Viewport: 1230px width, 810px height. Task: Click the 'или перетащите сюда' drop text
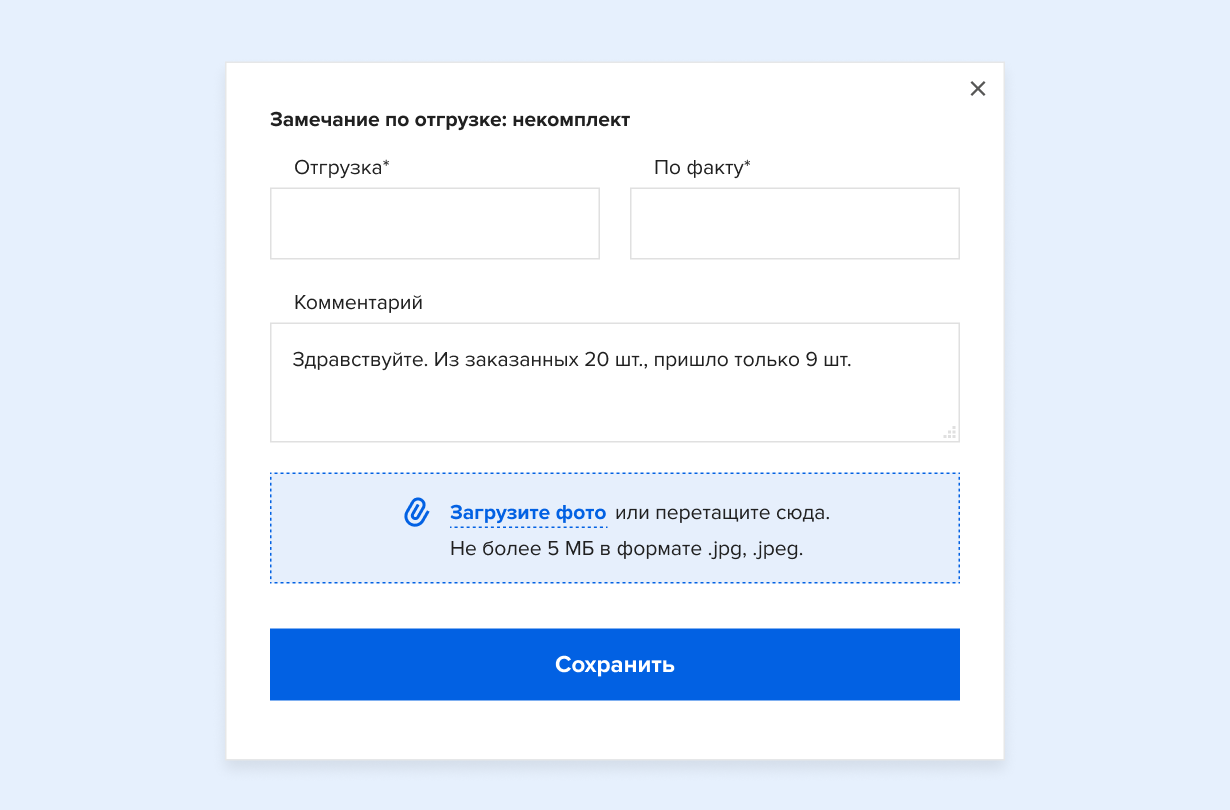[x=722, y=513]
